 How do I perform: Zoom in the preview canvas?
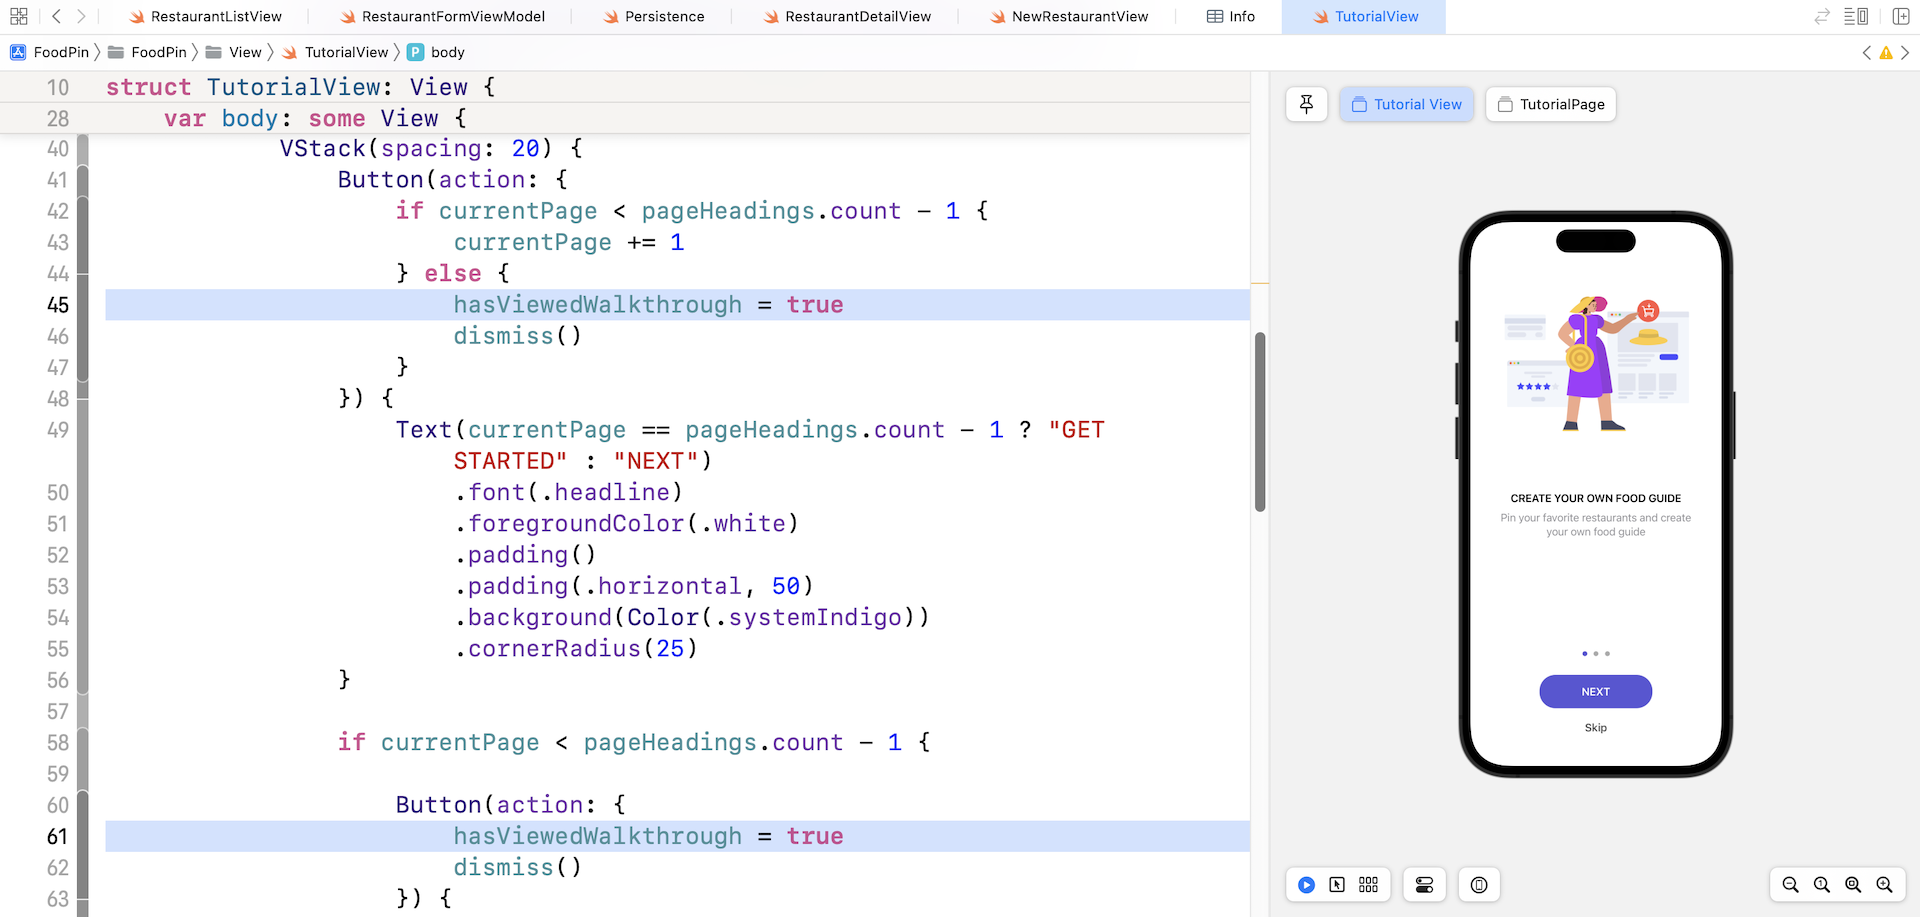pyautogui.click(x=1884, y=885)
